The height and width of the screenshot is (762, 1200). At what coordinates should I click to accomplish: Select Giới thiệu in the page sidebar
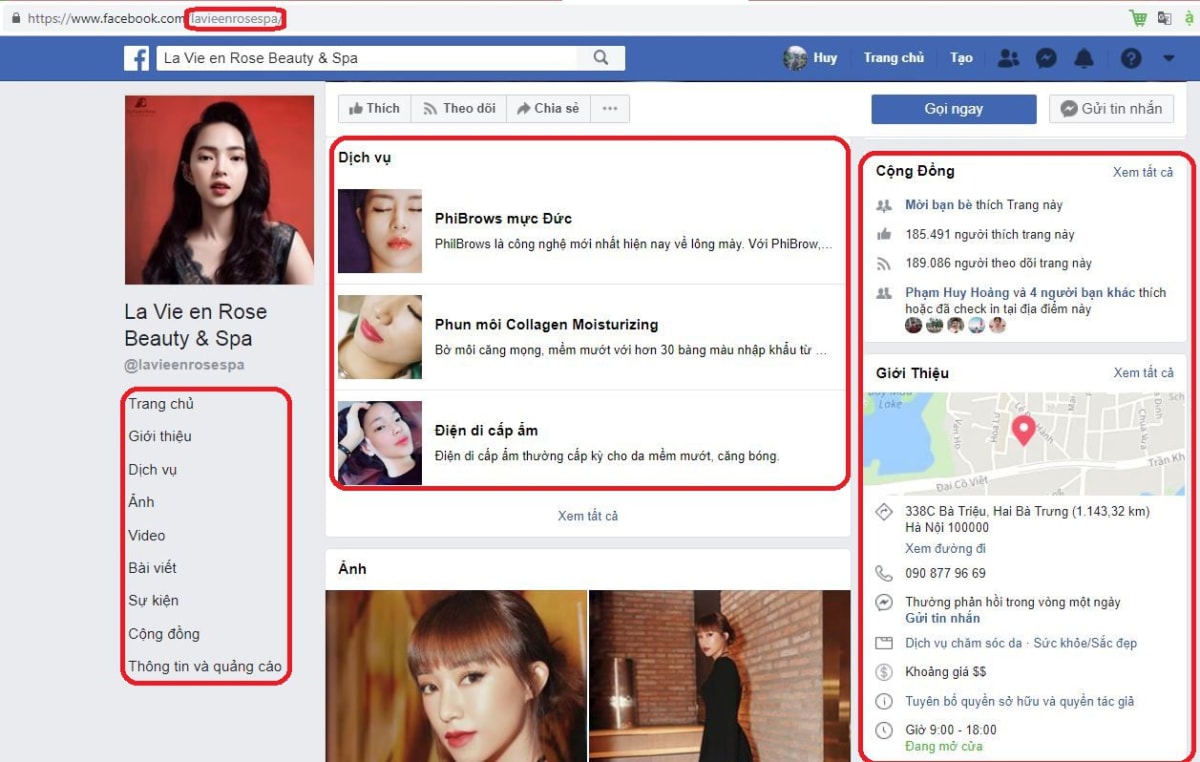(x=160, y=436)
